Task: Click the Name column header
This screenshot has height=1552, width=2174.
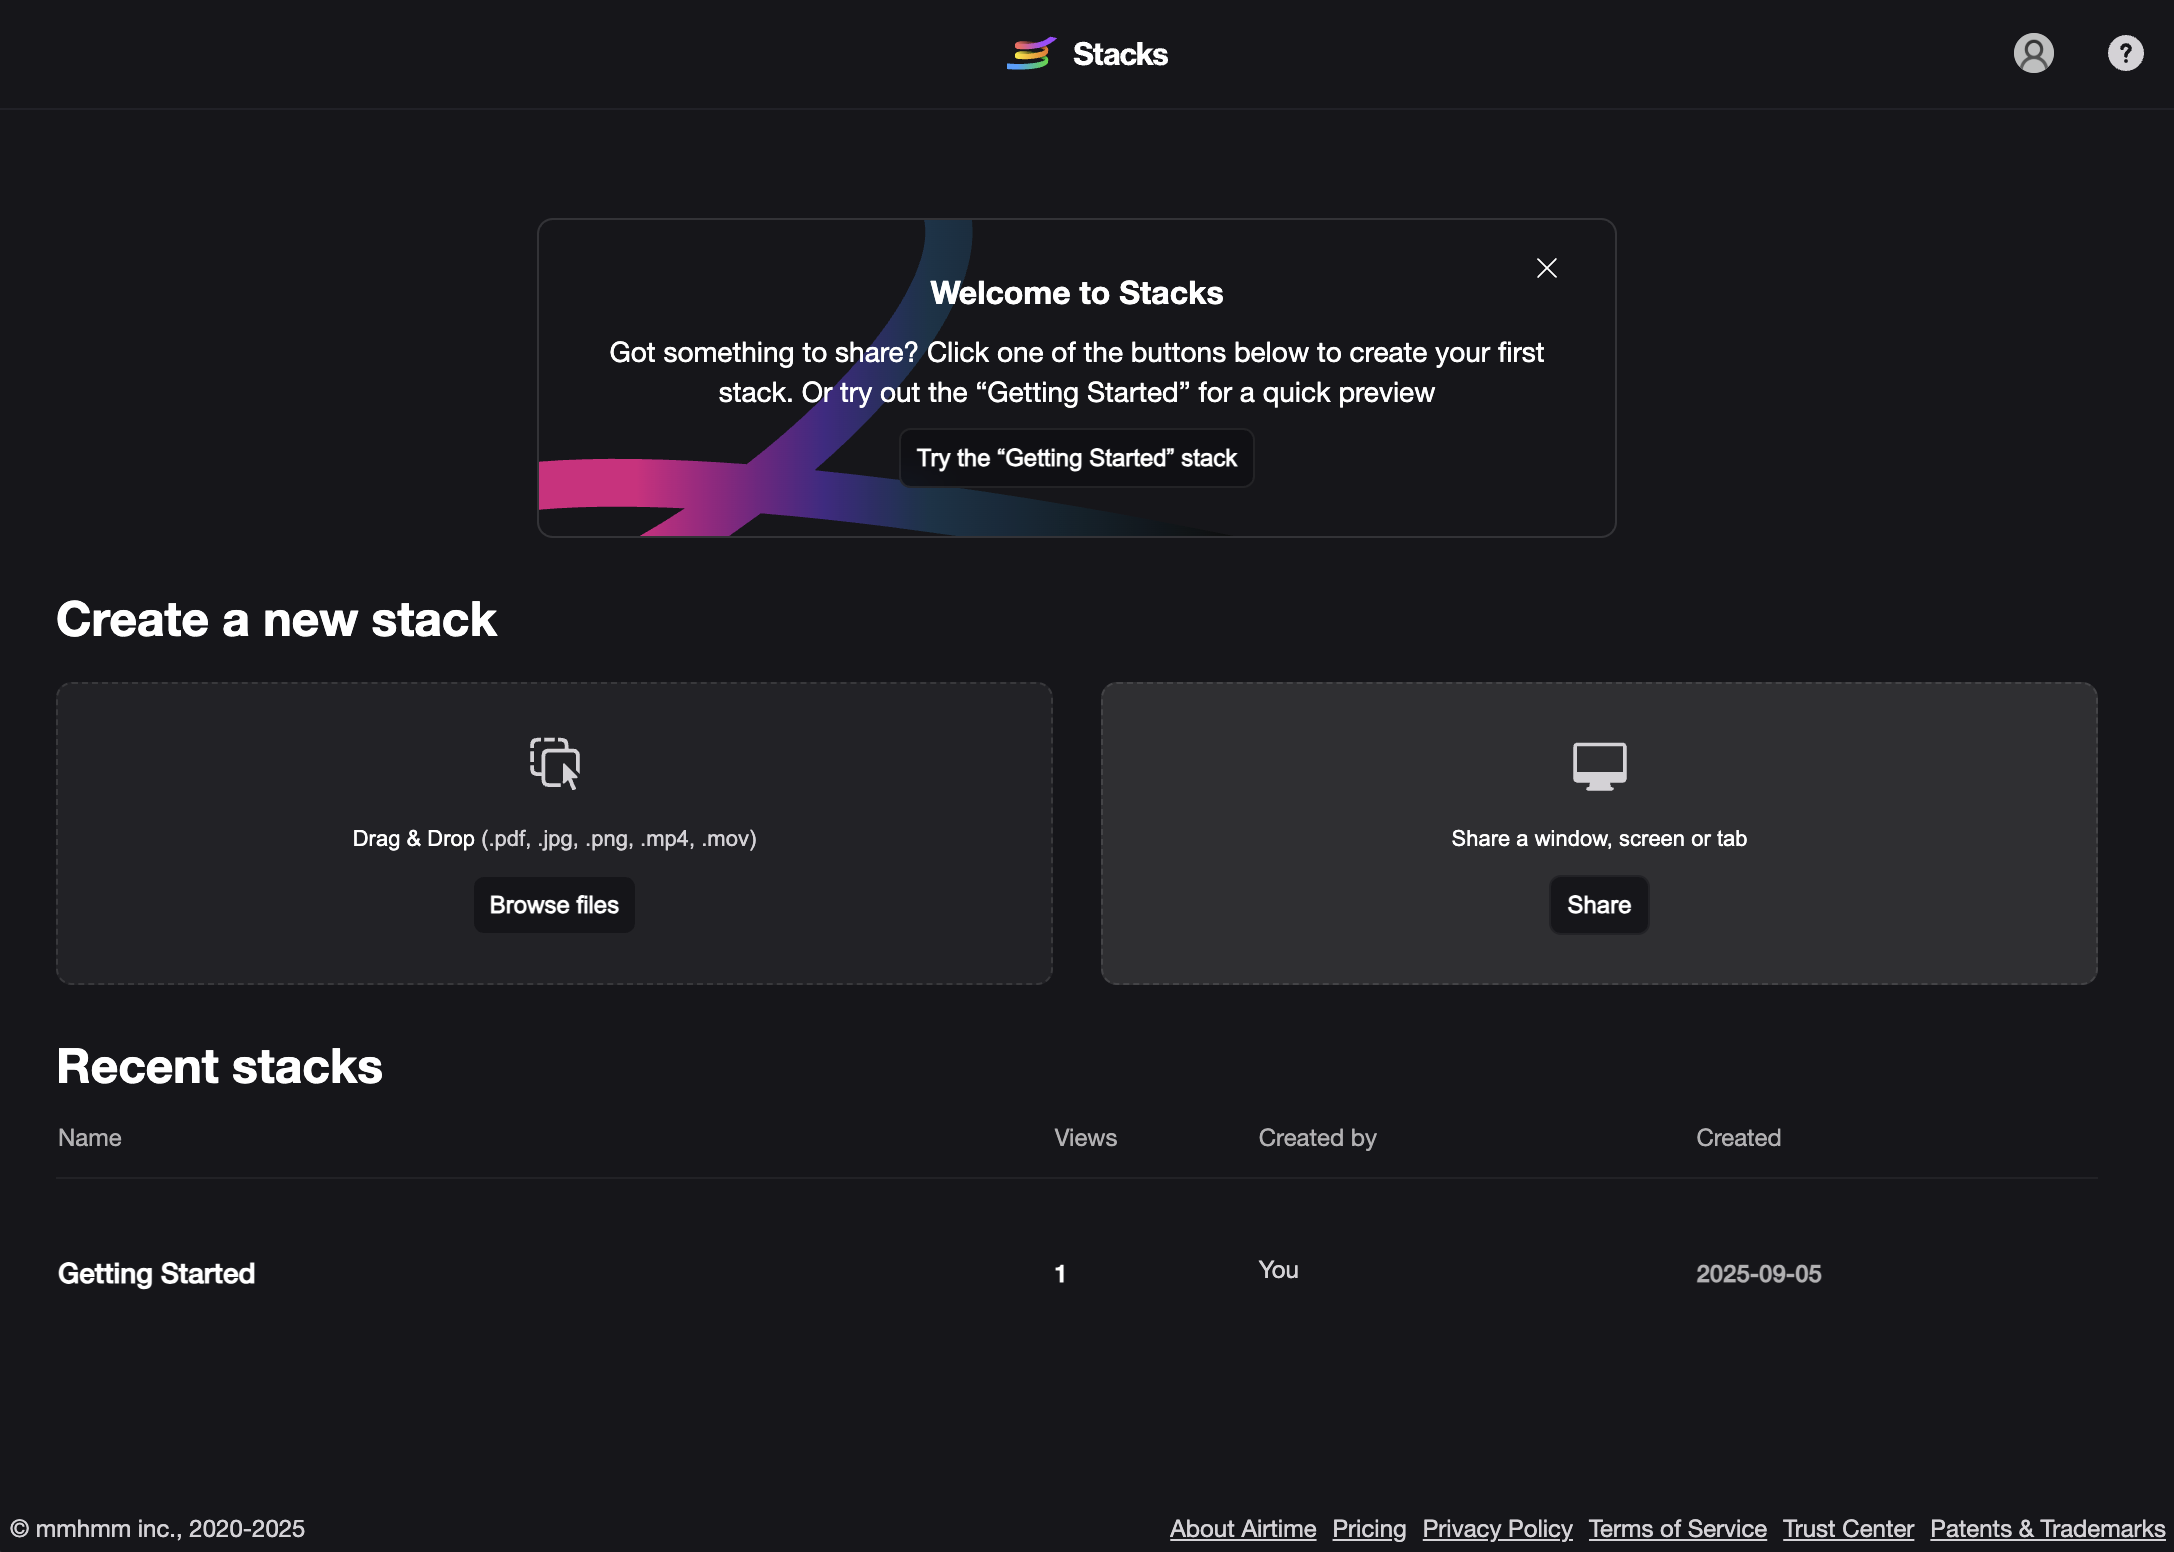Action: [90, 1138]
